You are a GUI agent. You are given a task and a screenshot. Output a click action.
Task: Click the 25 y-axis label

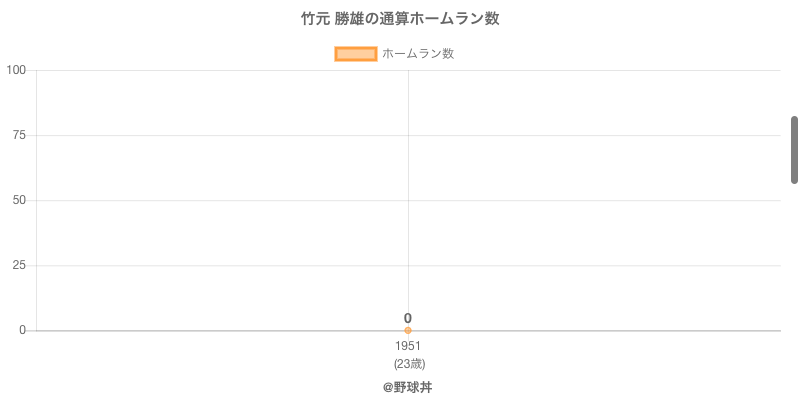(19, 265)
